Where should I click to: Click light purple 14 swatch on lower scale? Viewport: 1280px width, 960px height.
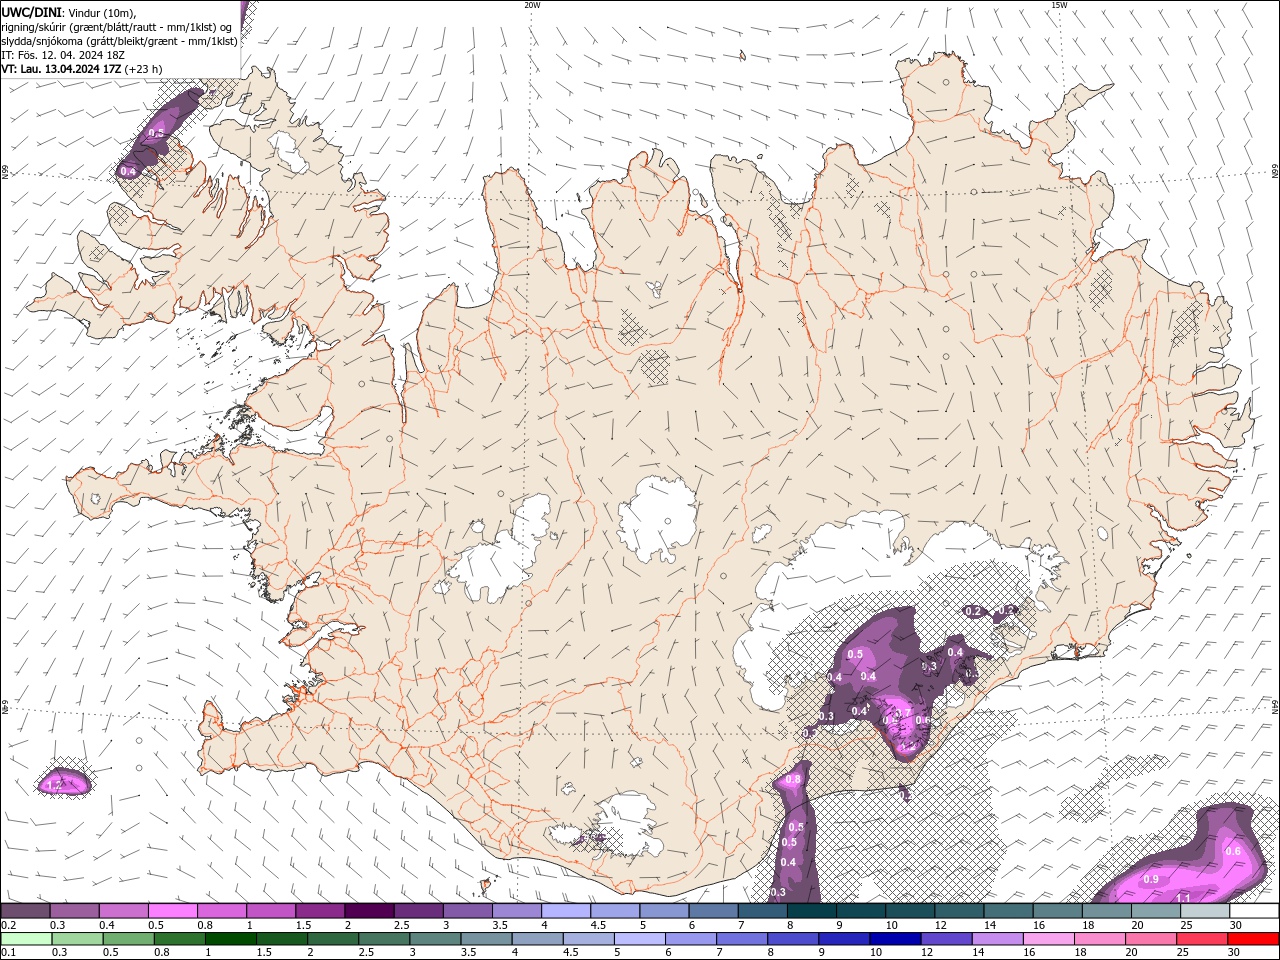click(996, 939)
